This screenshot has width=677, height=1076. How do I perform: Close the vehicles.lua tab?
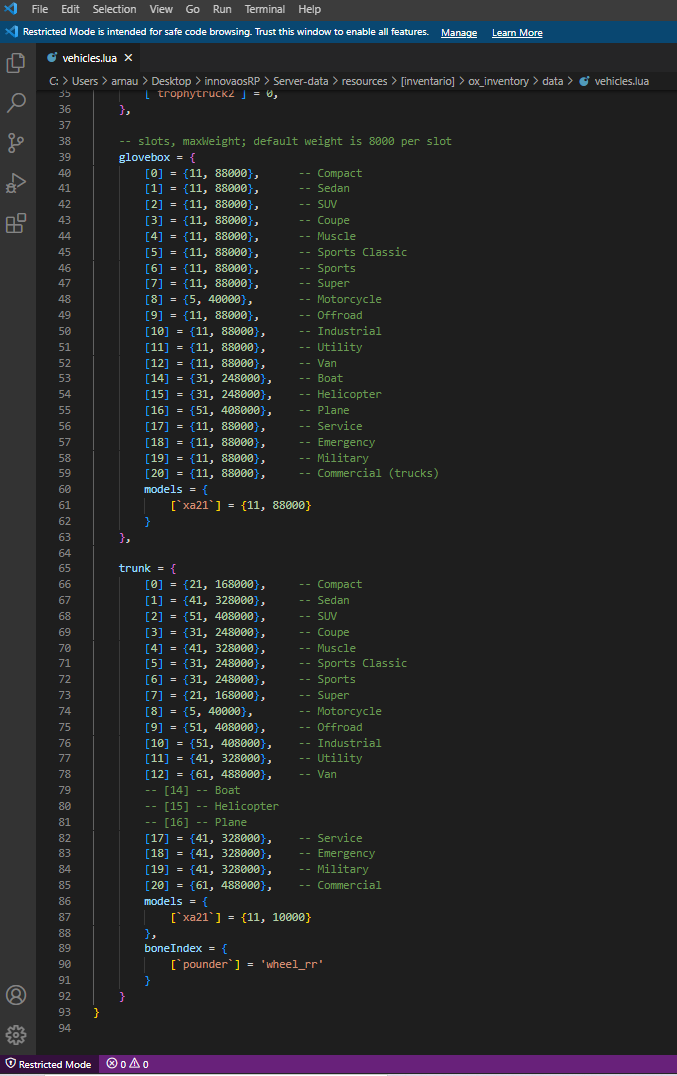128,58
